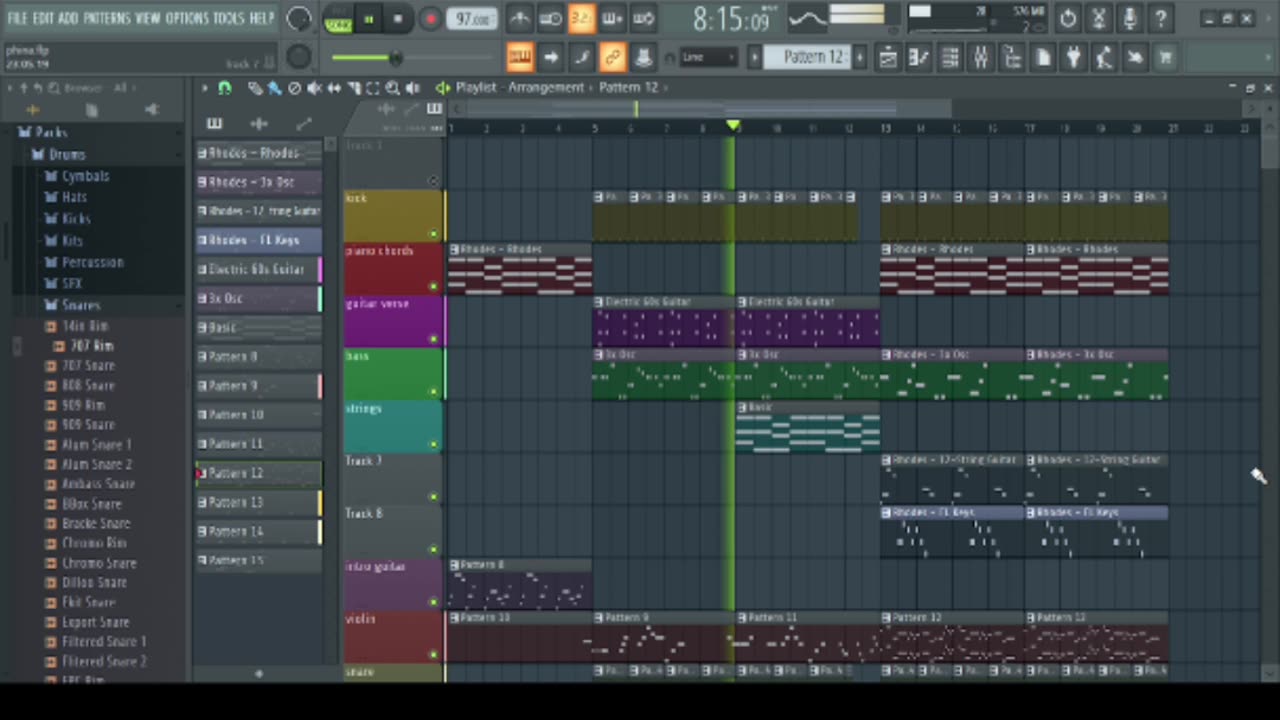Mute the violin track
The width and height of the screenshot is (1280, 720).
point(434,655)
